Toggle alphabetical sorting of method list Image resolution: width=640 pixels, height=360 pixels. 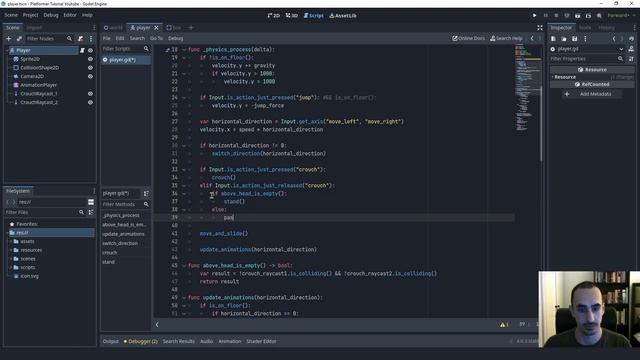(146, 193)
